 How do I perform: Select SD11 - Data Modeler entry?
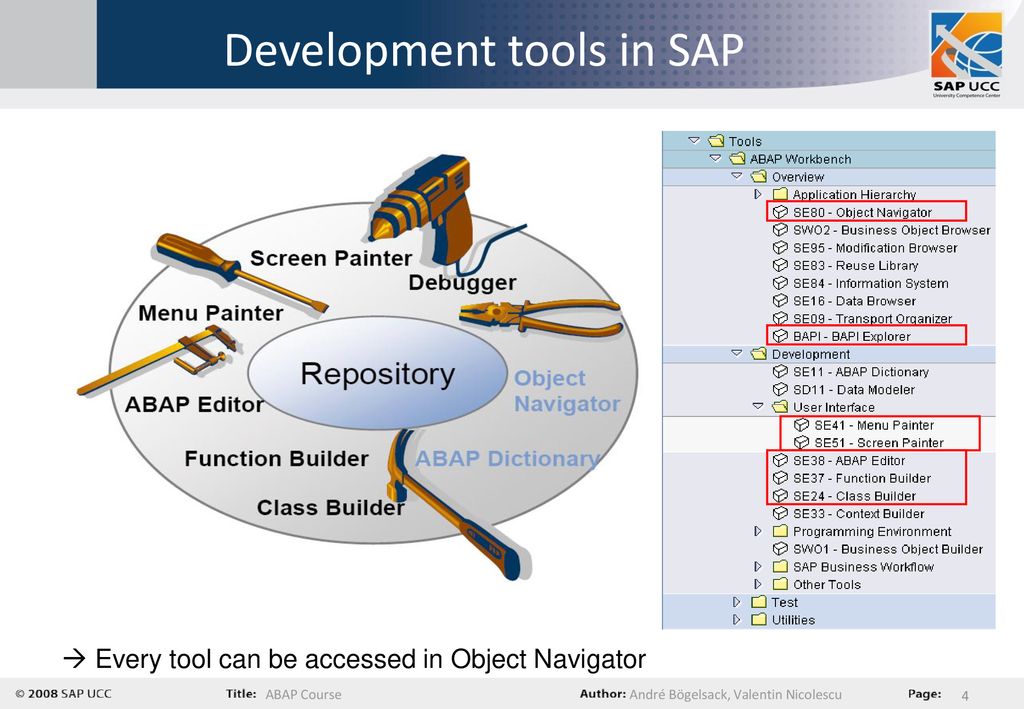pos(854,390)
